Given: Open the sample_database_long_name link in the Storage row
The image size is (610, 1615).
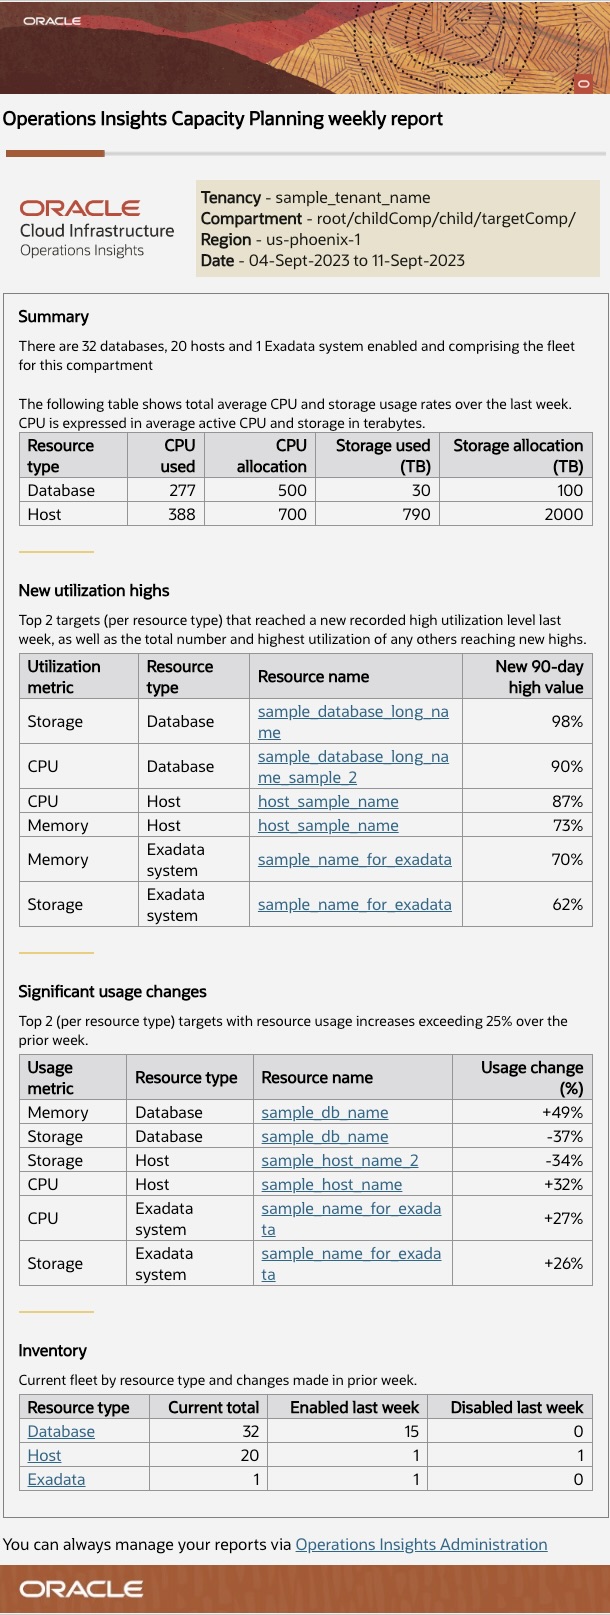Looking at the screenshot, I should pyautogui.click(x=353, y=711).
